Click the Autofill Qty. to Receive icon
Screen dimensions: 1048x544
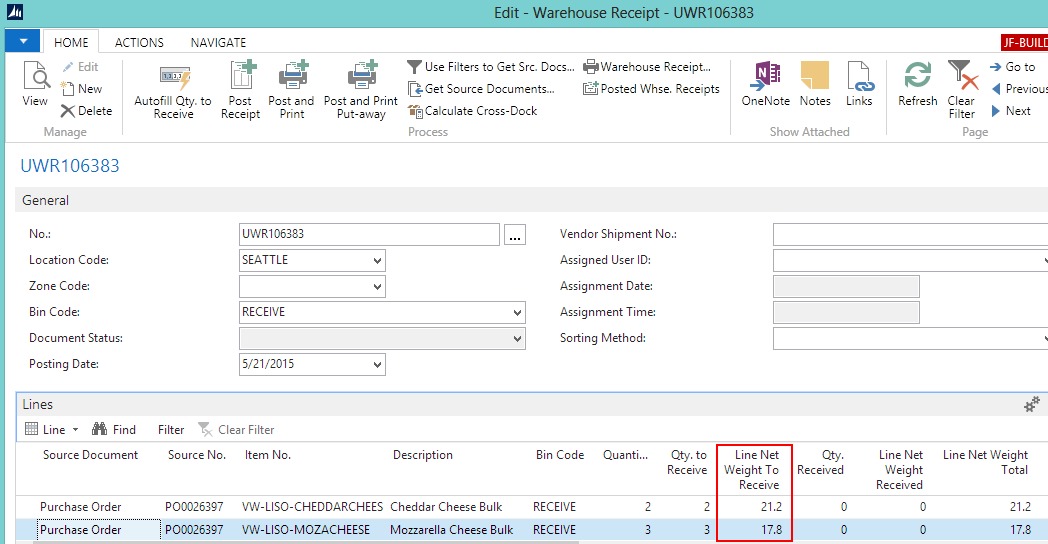pos(173,78)
